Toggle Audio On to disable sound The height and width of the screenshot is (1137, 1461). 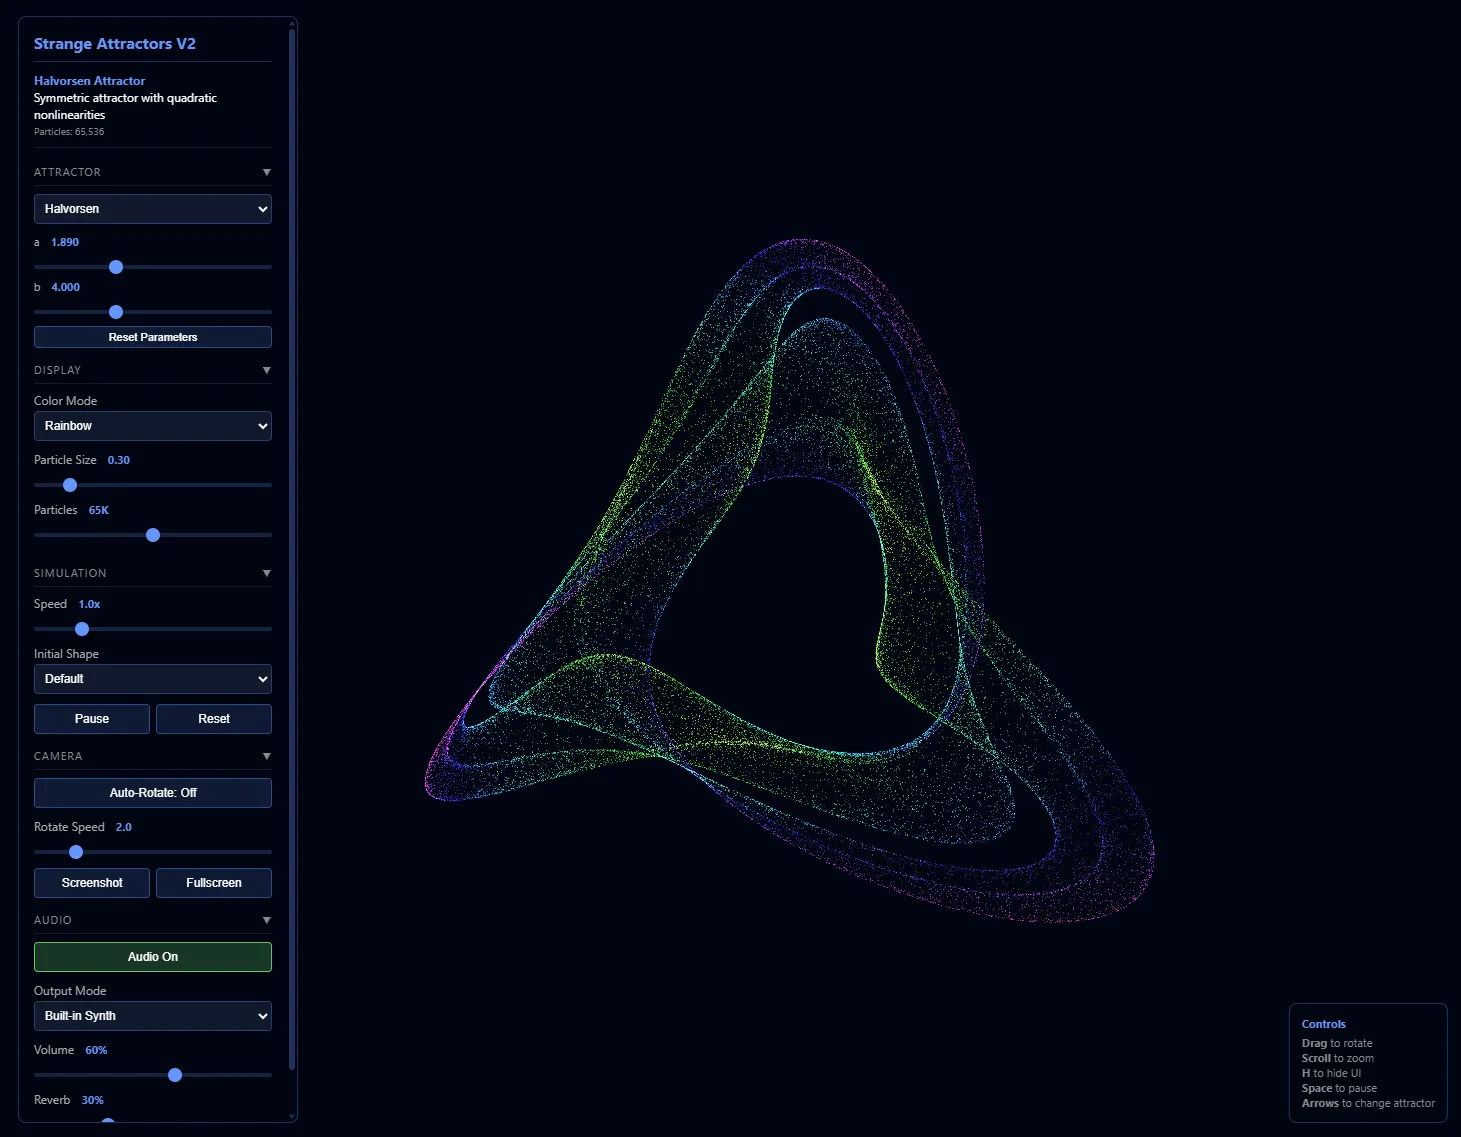tap(152, 956)
